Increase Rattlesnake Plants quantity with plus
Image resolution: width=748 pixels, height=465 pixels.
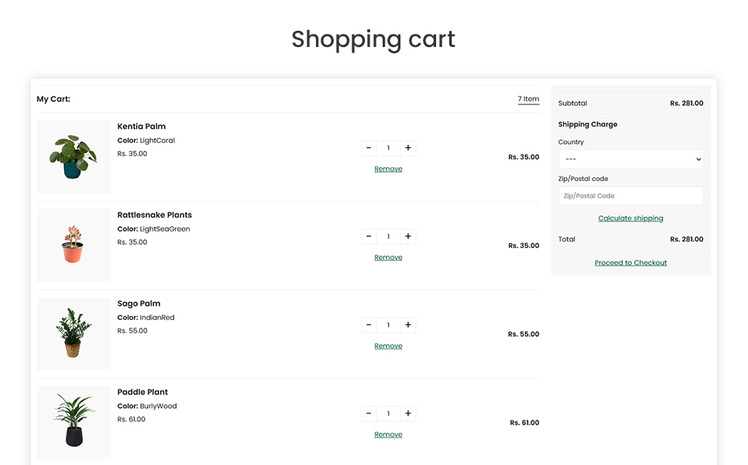(x=408, y=237)
